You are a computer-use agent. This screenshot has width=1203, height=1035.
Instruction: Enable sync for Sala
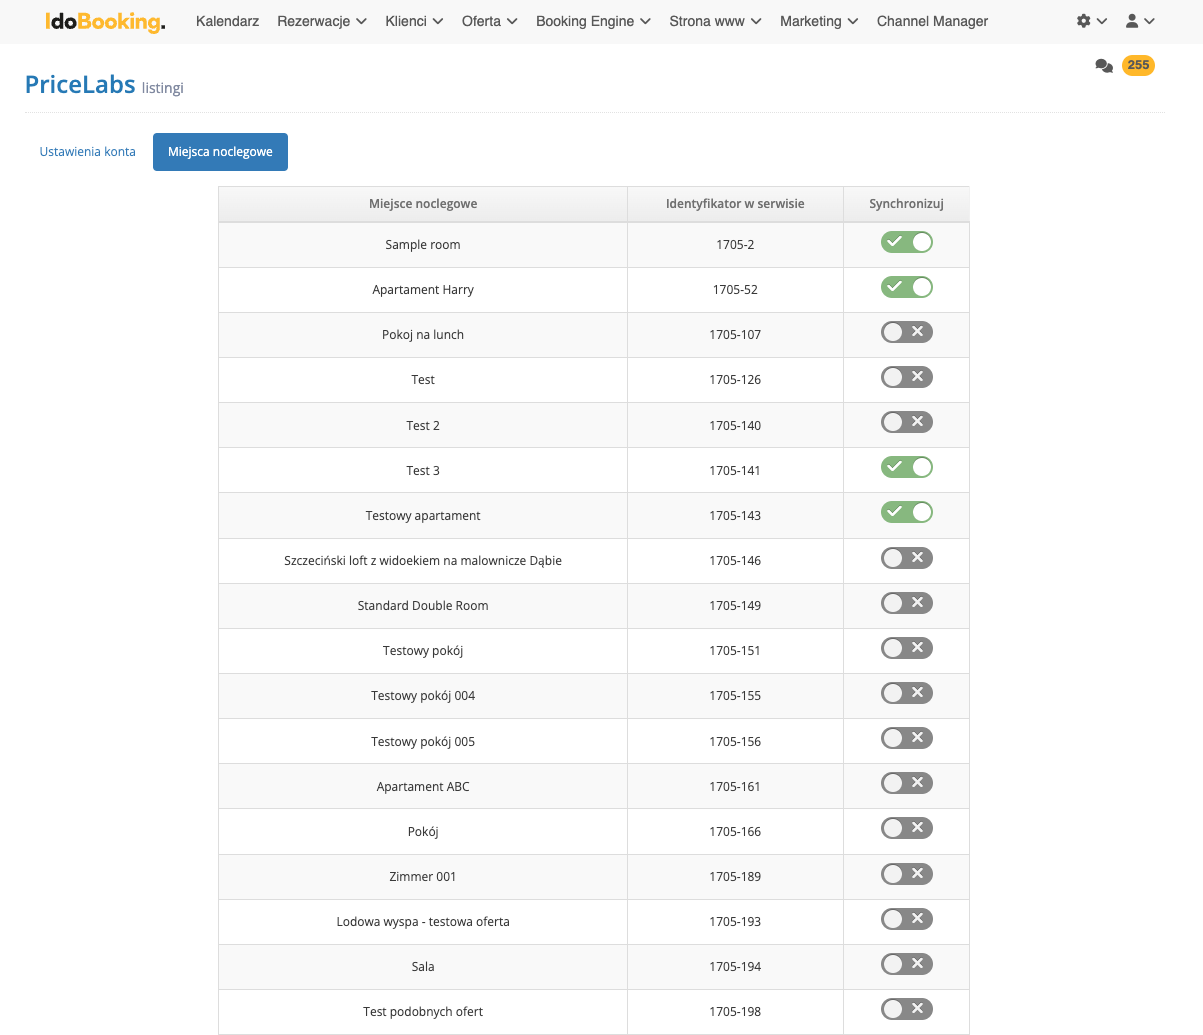click(906, 964)
